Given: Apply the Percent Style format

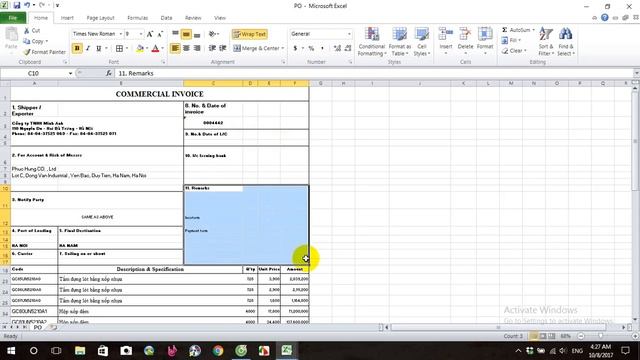Looking at the screenshot, I should [311, 48].
